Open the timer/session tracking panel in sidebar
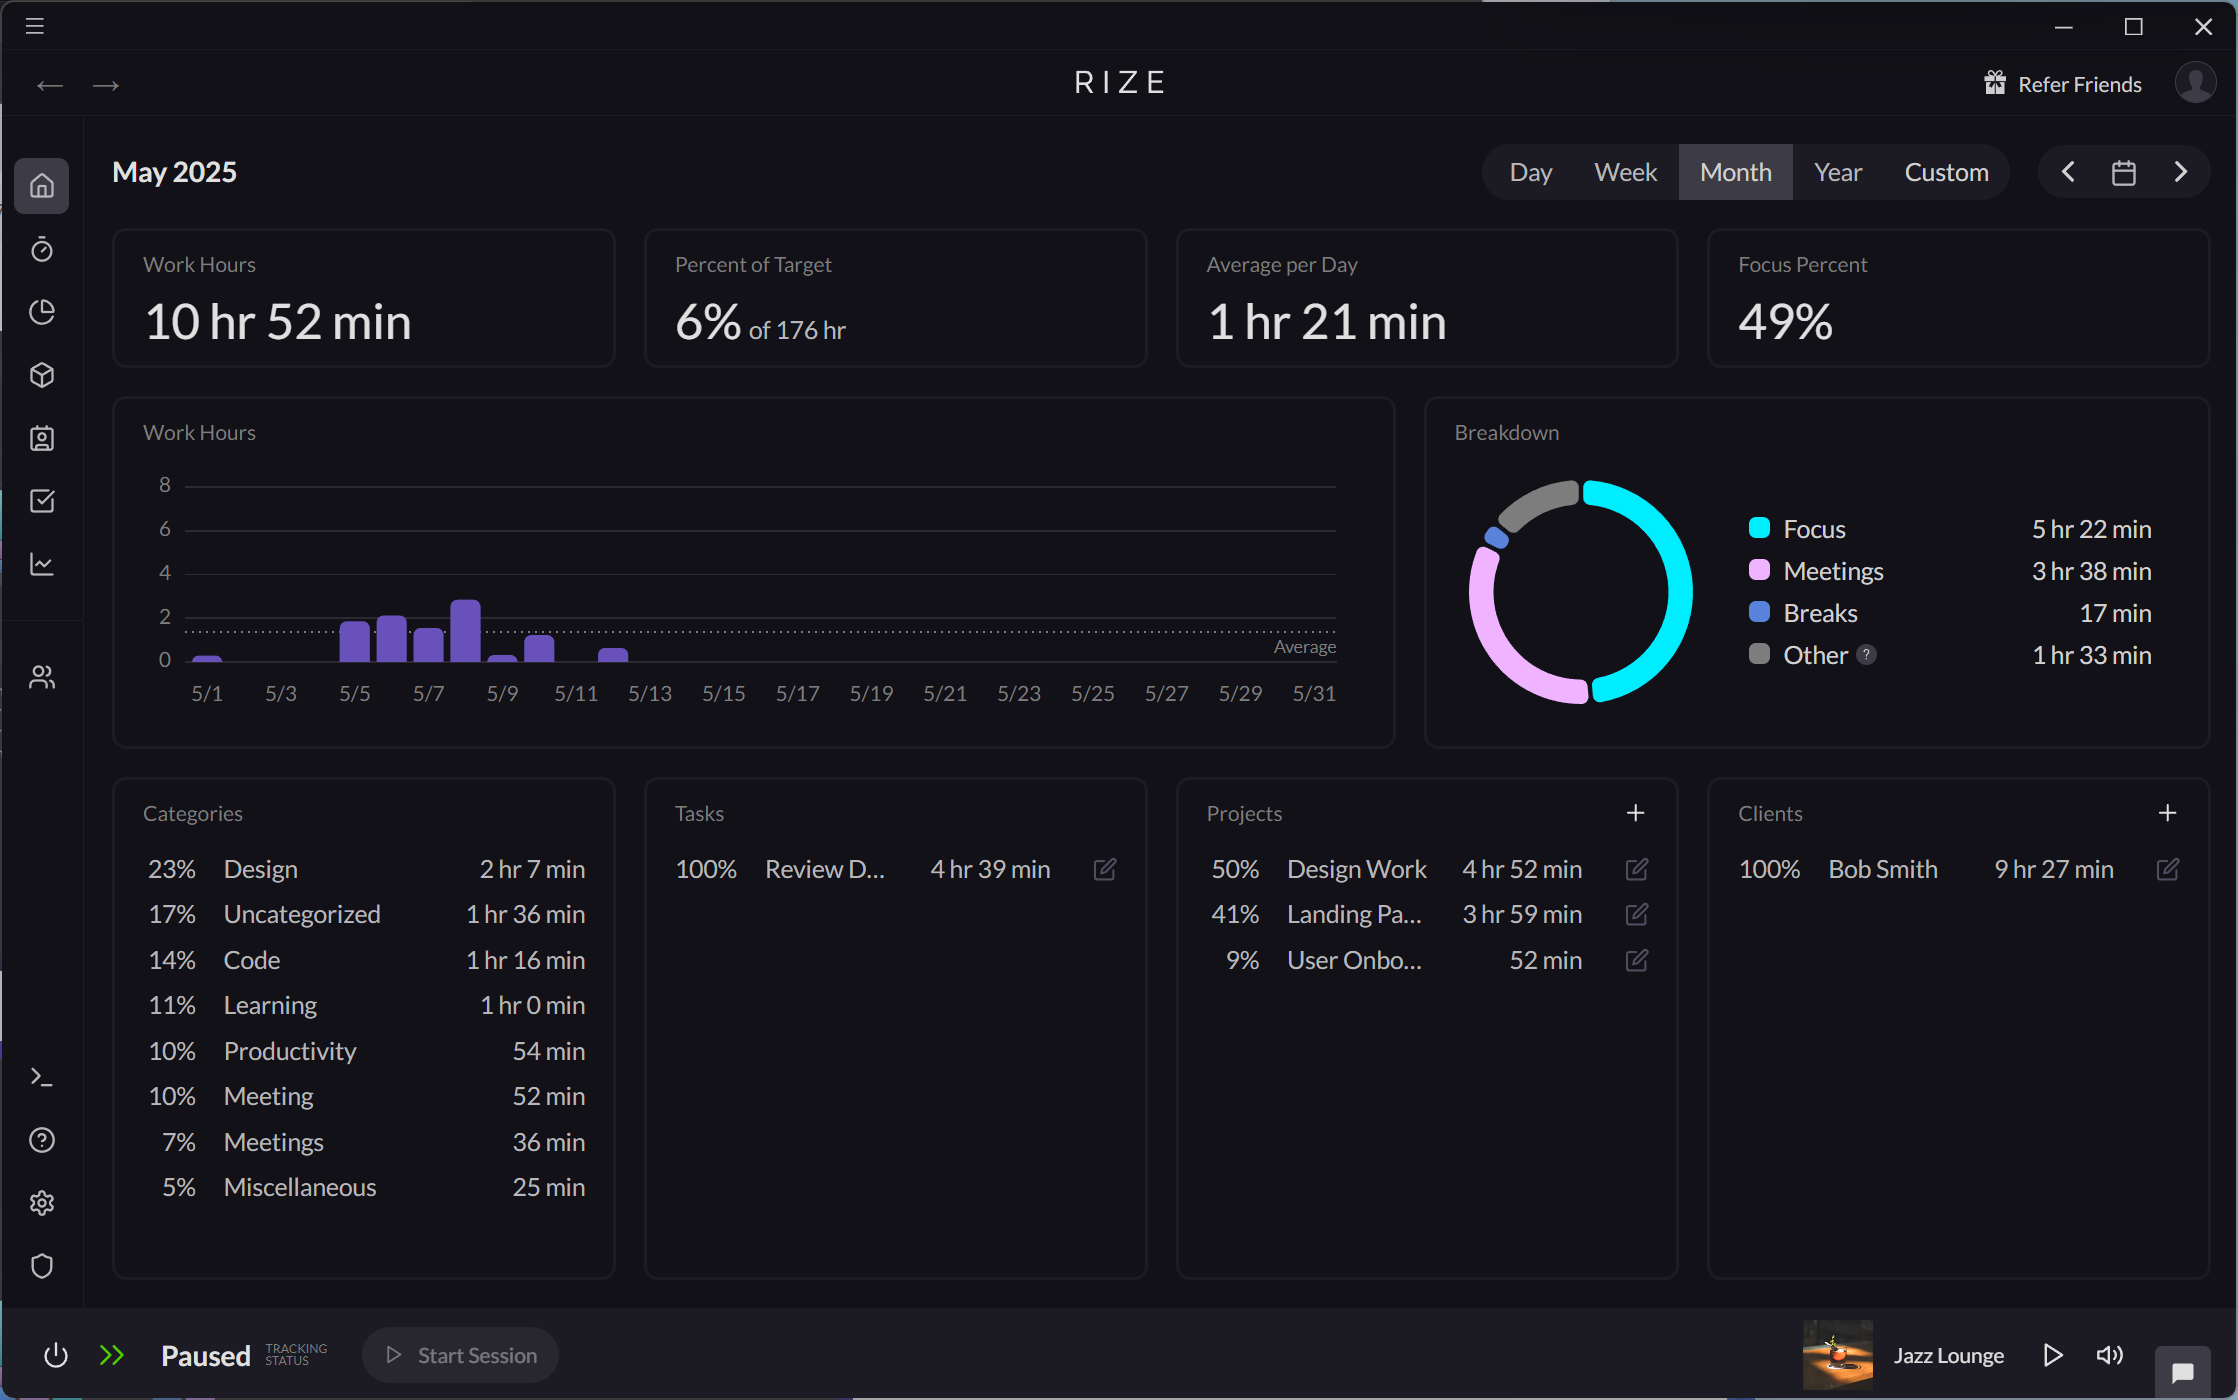The image size is (2238, 1400). pos(42,249)
